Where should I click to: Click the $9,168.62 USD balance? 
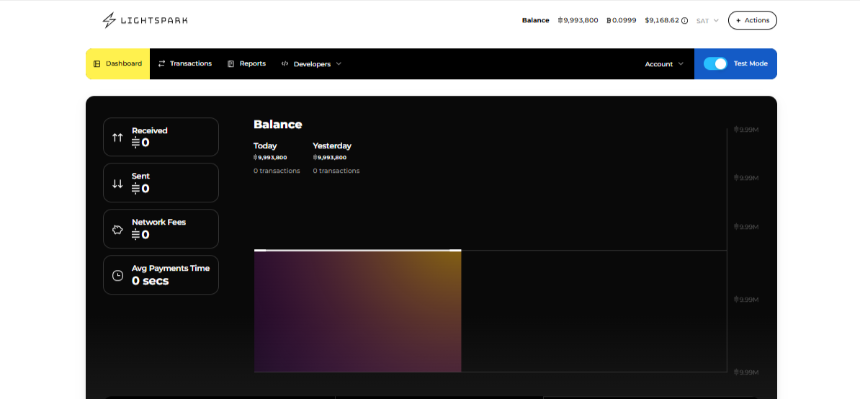pyautogui.click(x=662, y=20)
